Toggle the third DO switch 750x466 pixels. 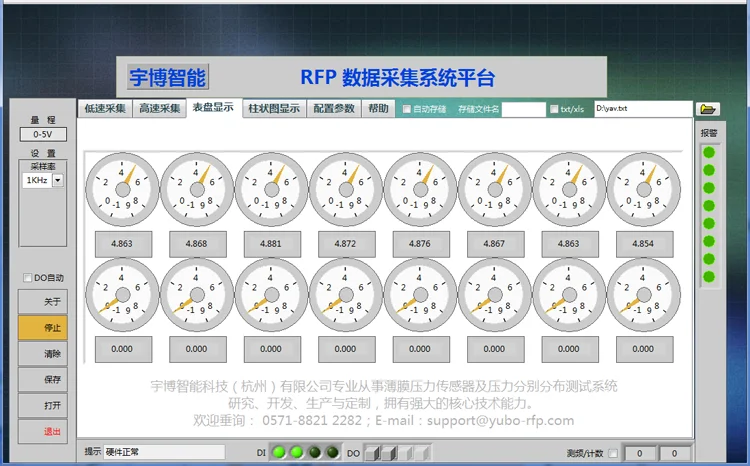[406, 452]
